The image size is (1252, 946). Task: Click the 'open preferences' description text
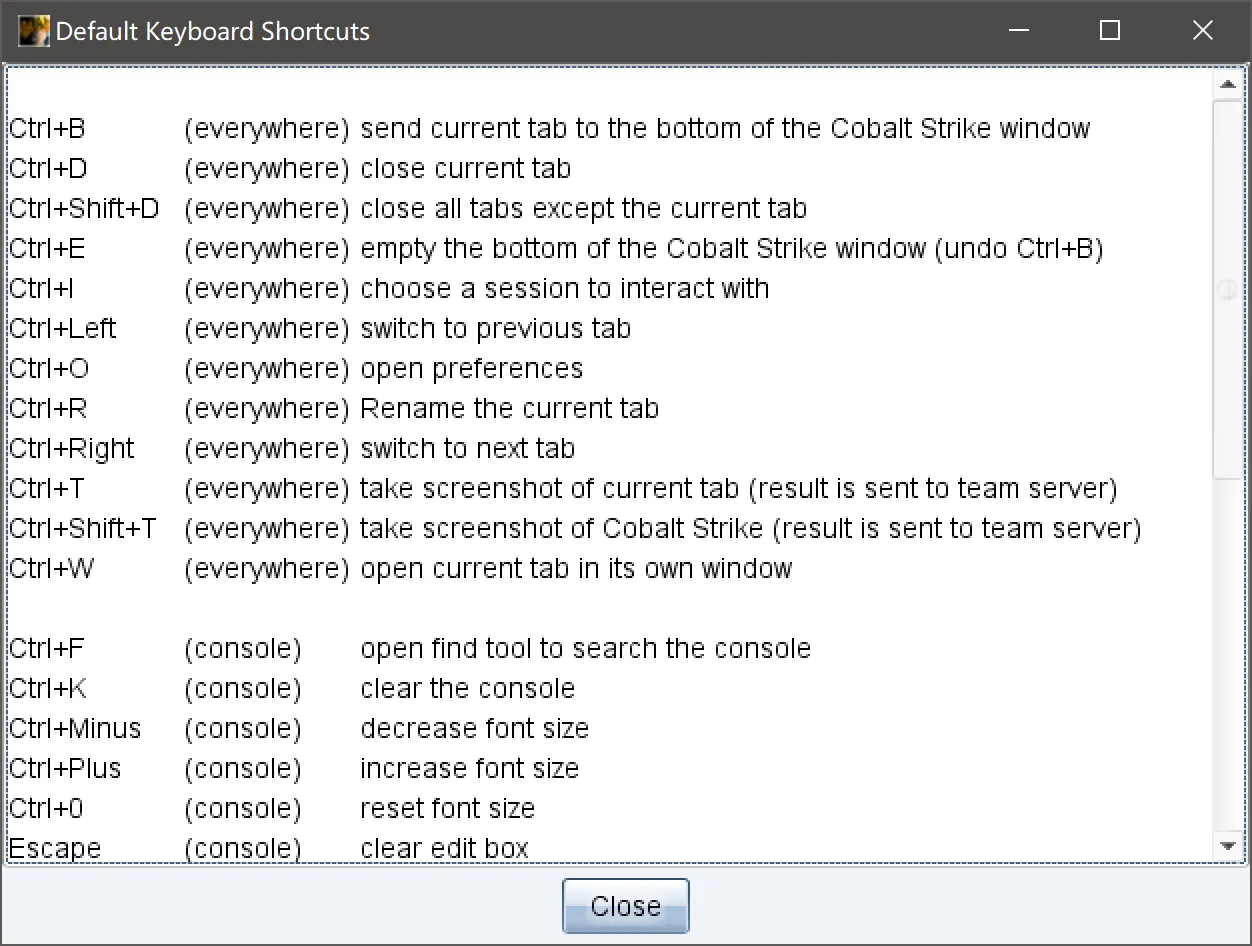tap(471, 369)
